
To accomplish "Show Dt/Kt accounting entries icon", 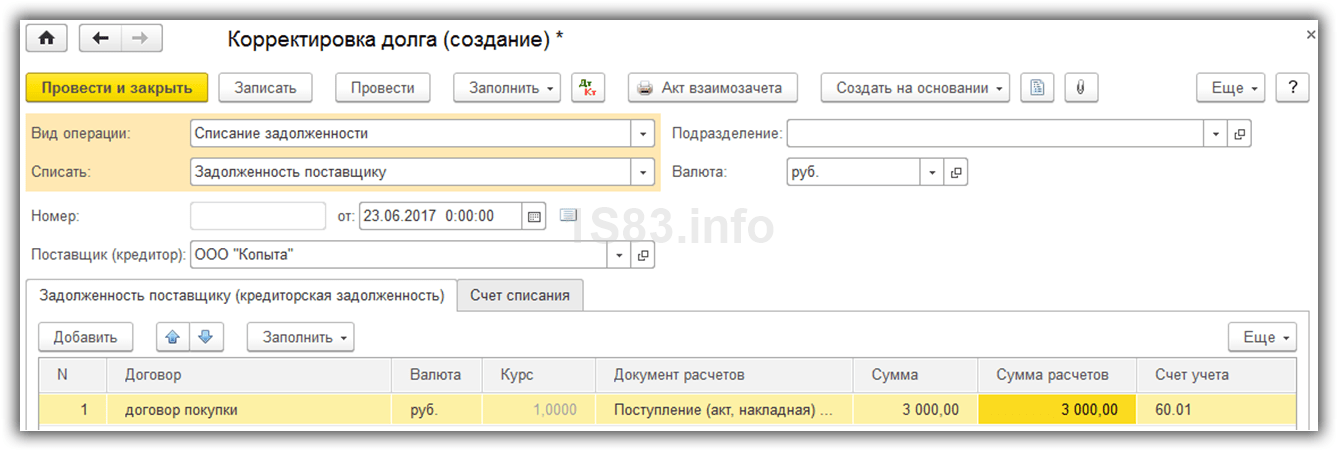I will [x=588, y=88].
